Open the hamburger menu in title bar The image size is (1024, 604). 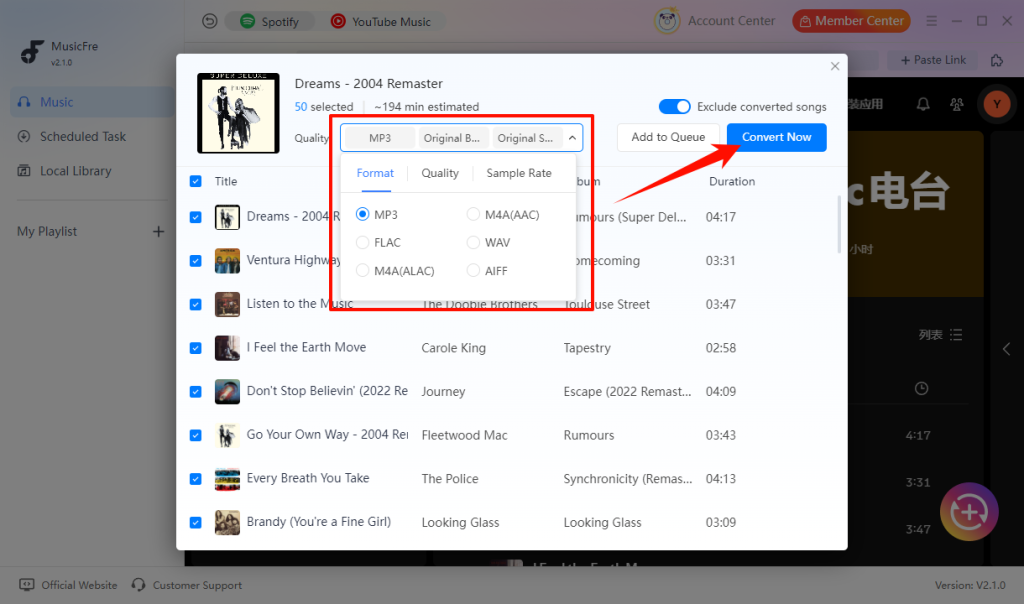[931, 21]
